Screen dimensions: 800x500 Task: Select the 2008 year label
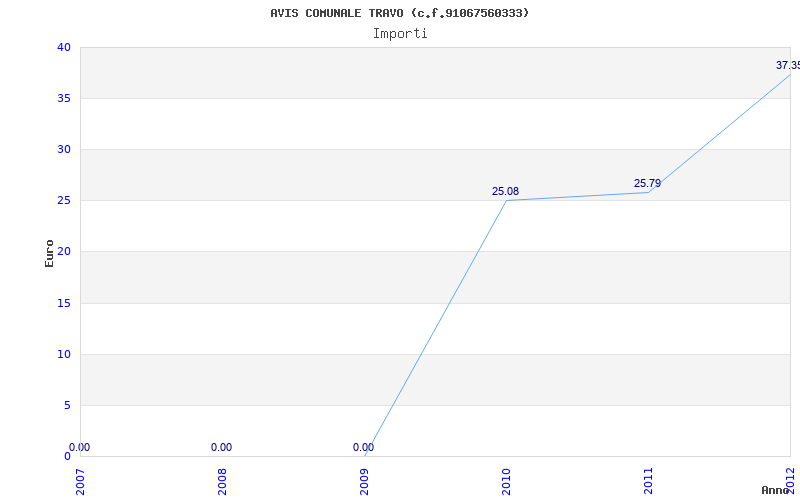(x=222, y=482)
